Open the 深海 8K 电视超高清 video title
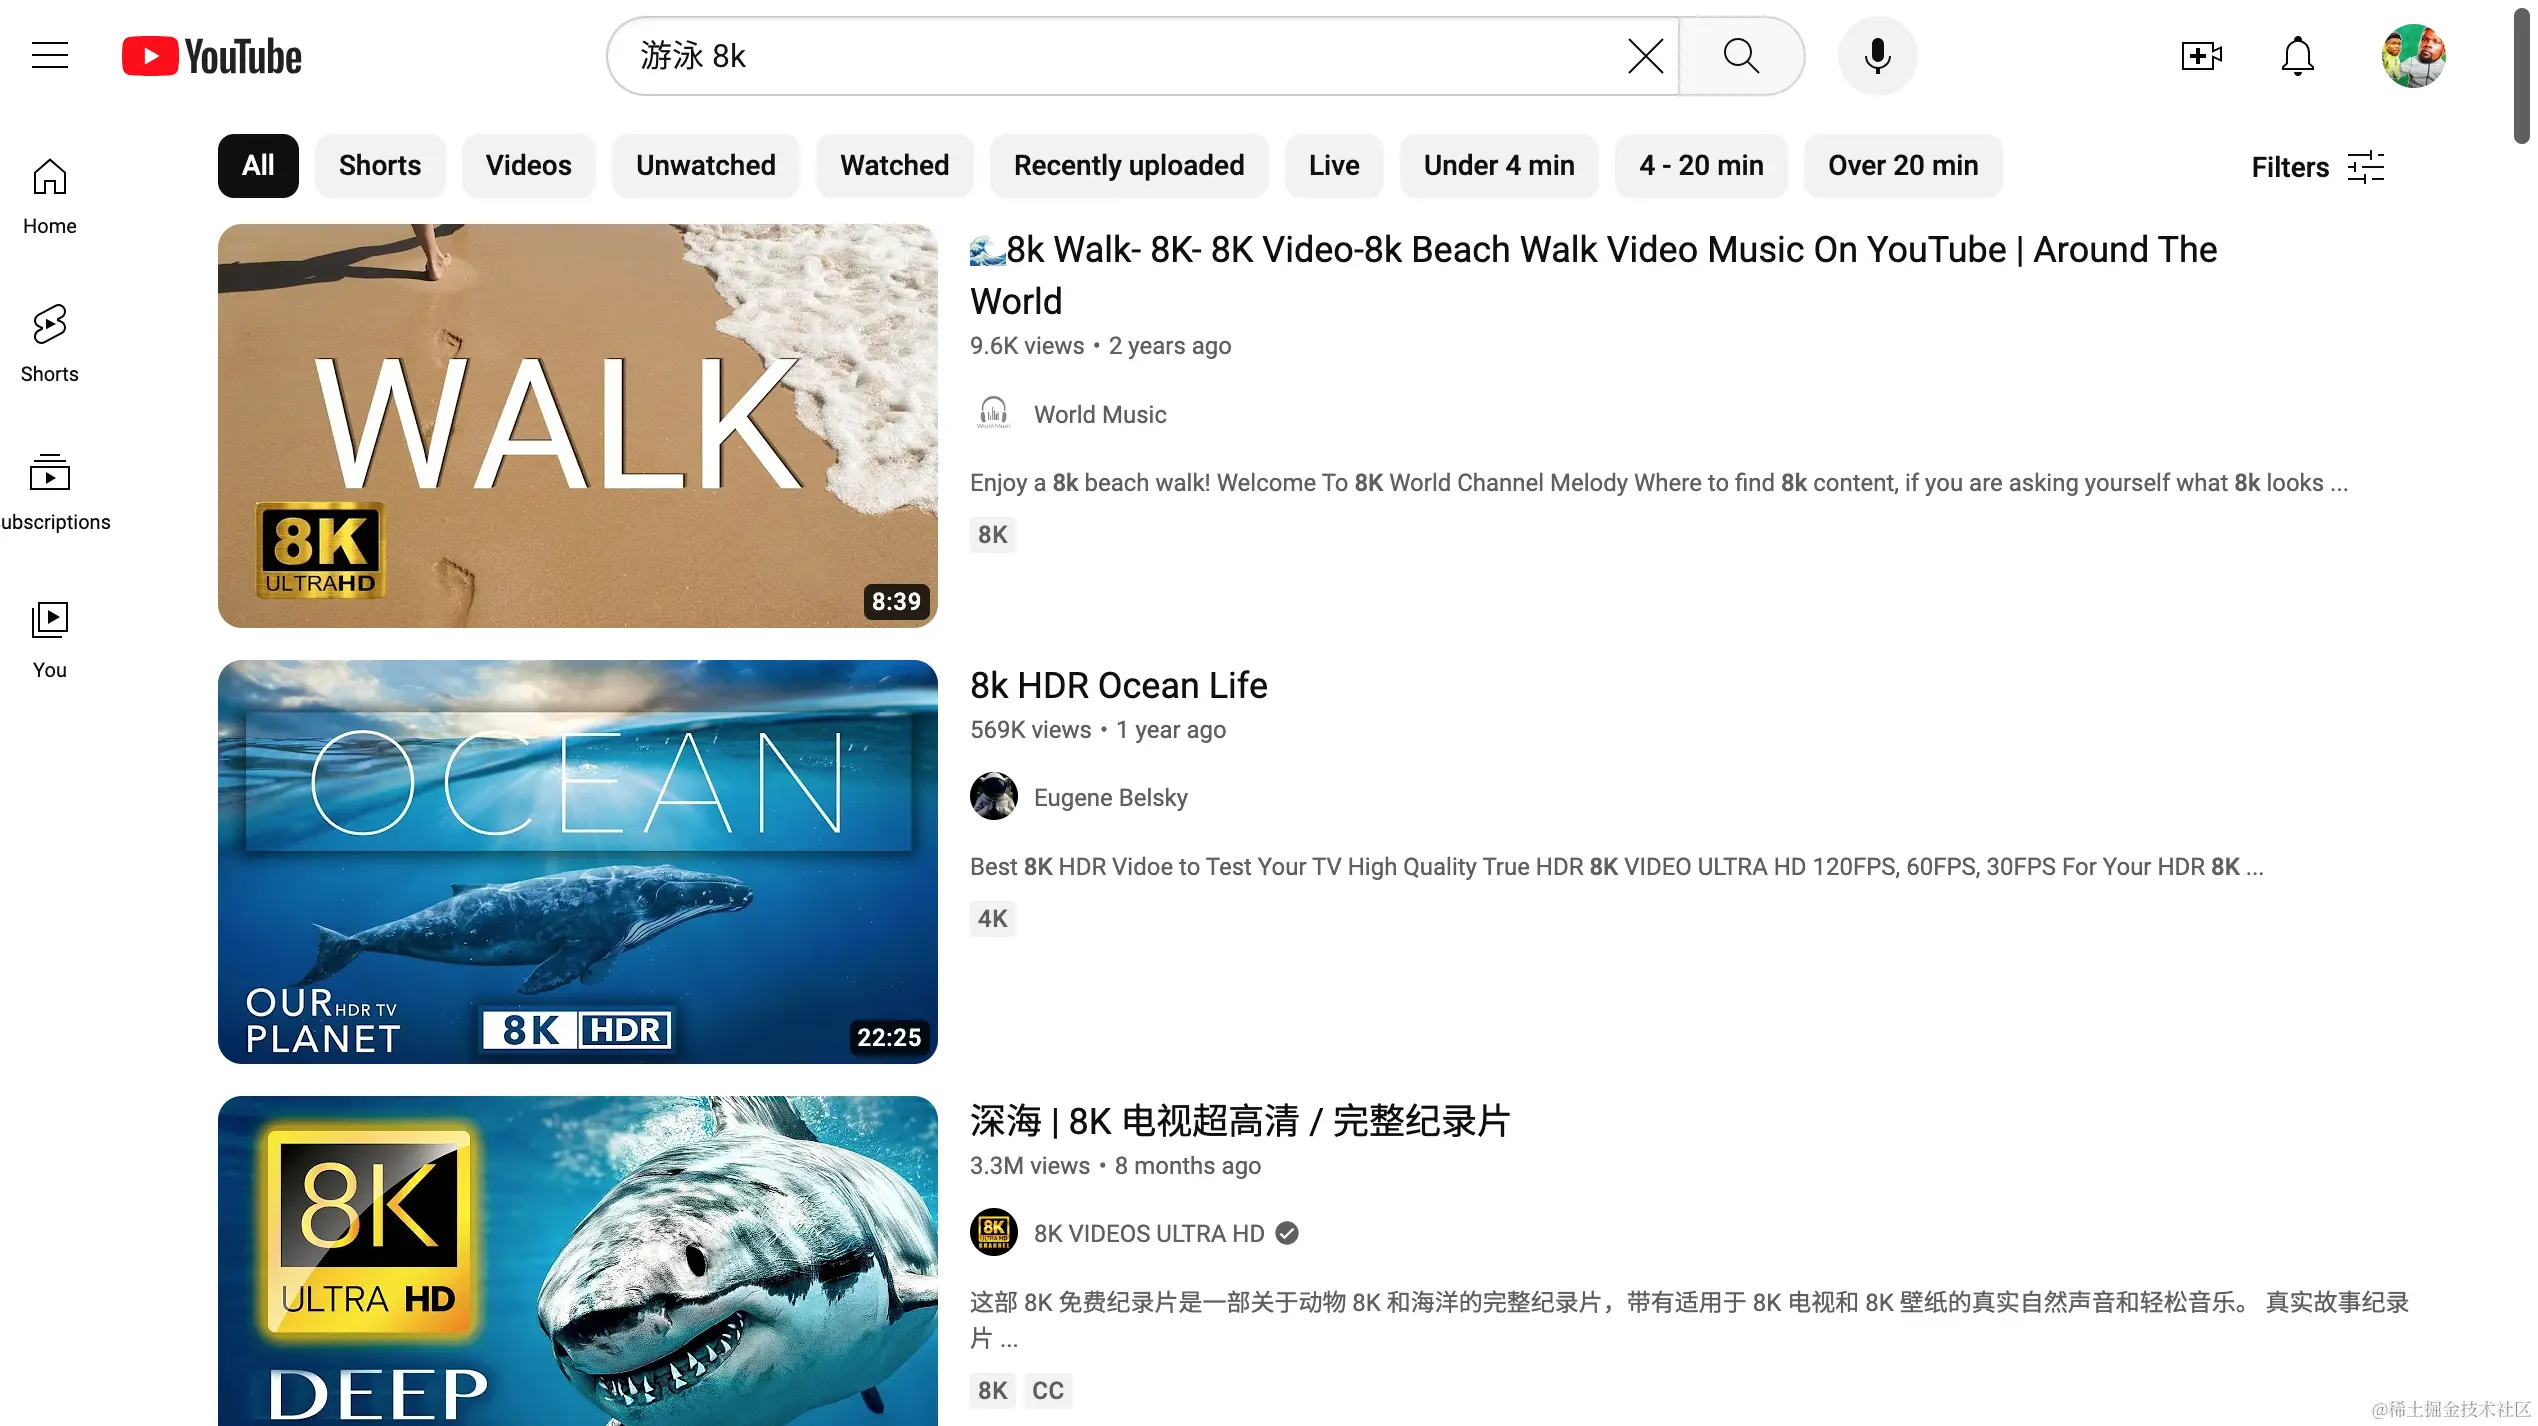This screenshot has height=1426, width=2538. [1240, 1122]
